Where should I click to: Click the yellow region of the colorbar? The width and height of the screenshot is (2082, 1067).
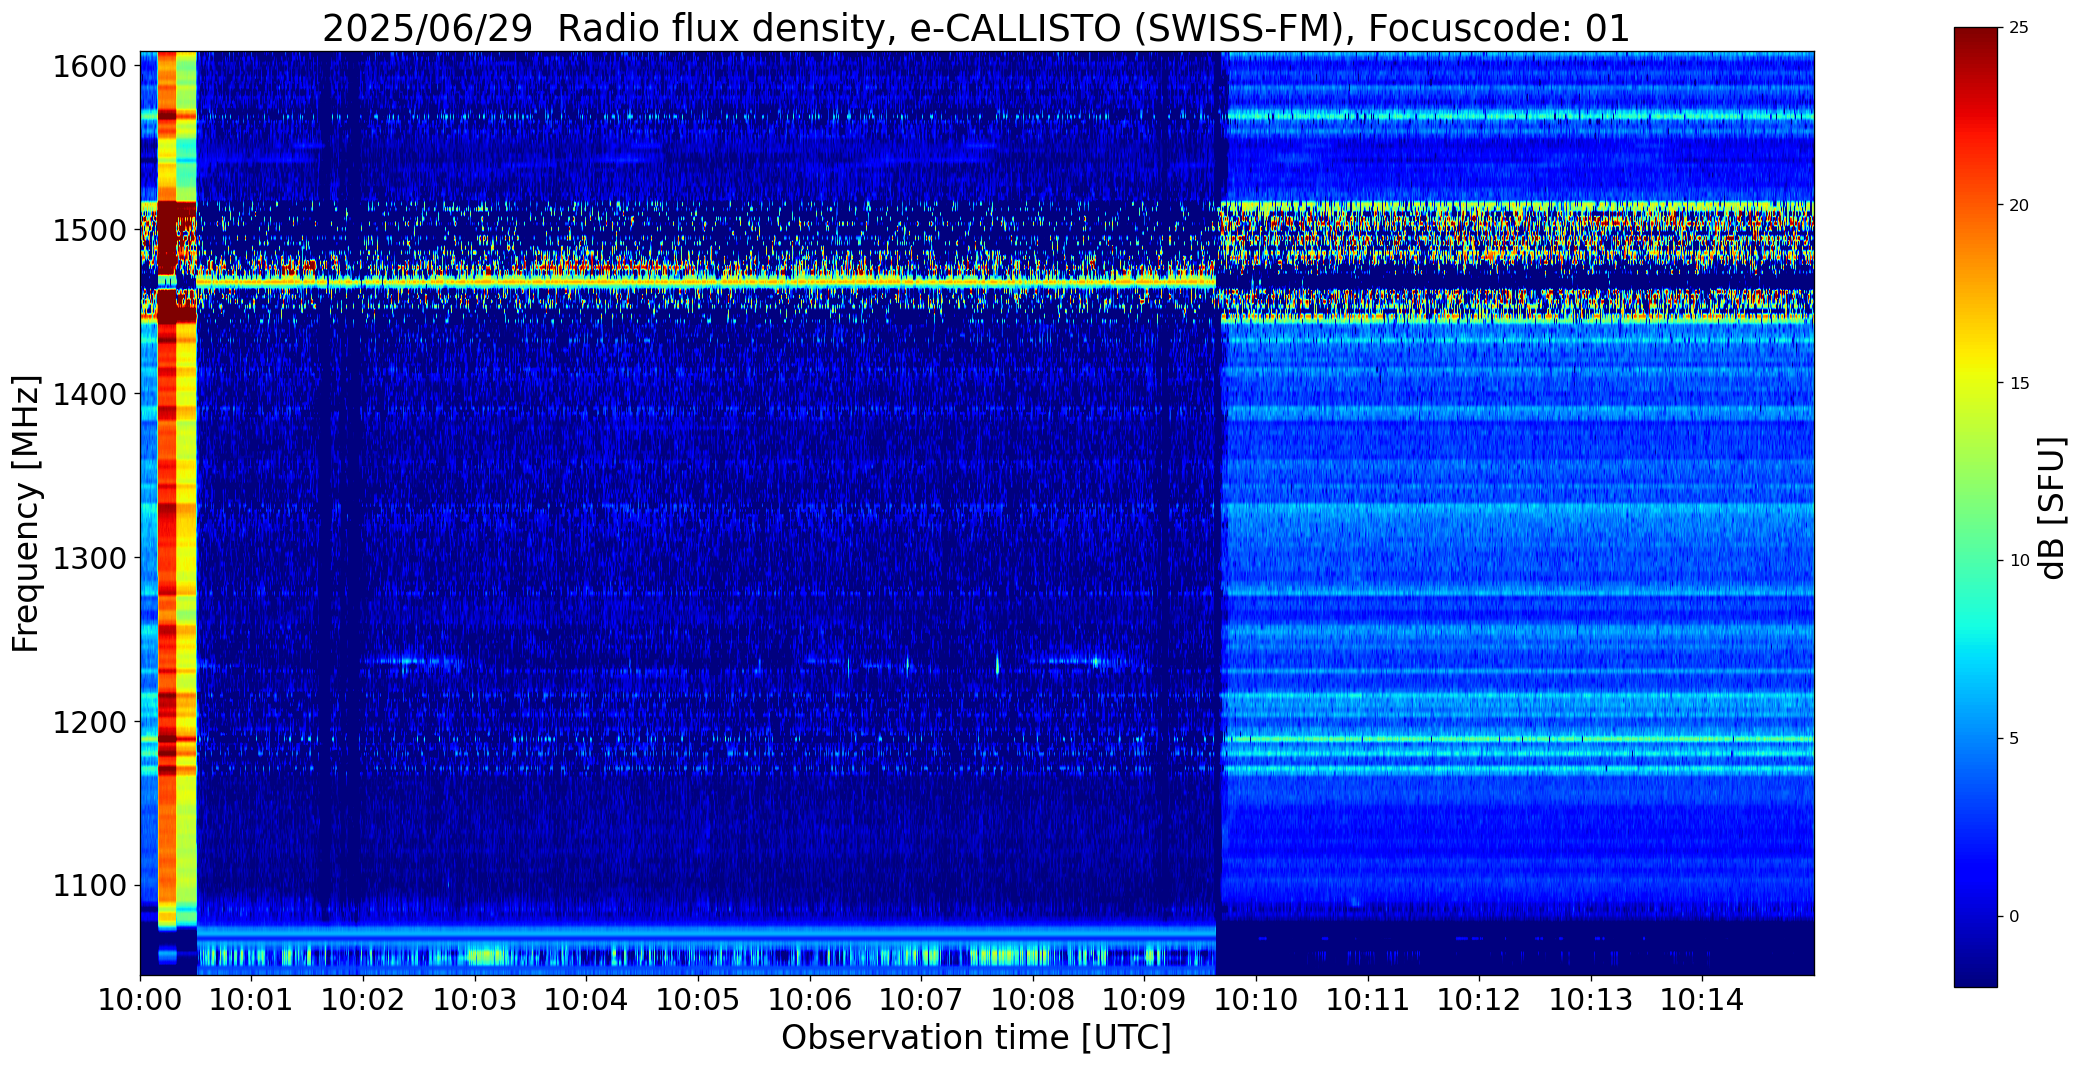coord(1976,375)
